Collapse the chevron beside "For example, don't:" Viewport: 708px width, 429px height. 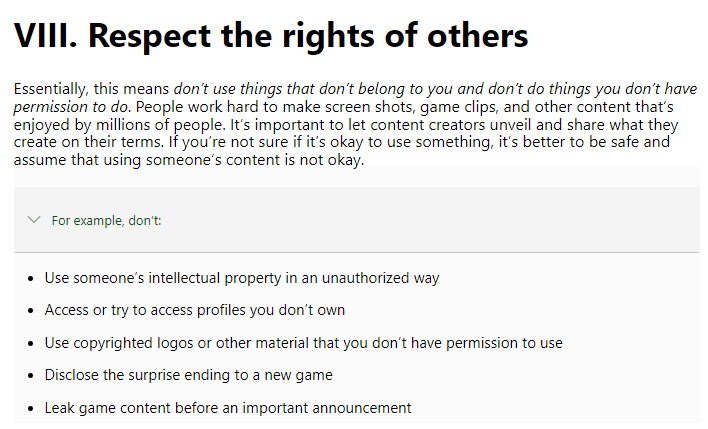(x=34, y=220)
